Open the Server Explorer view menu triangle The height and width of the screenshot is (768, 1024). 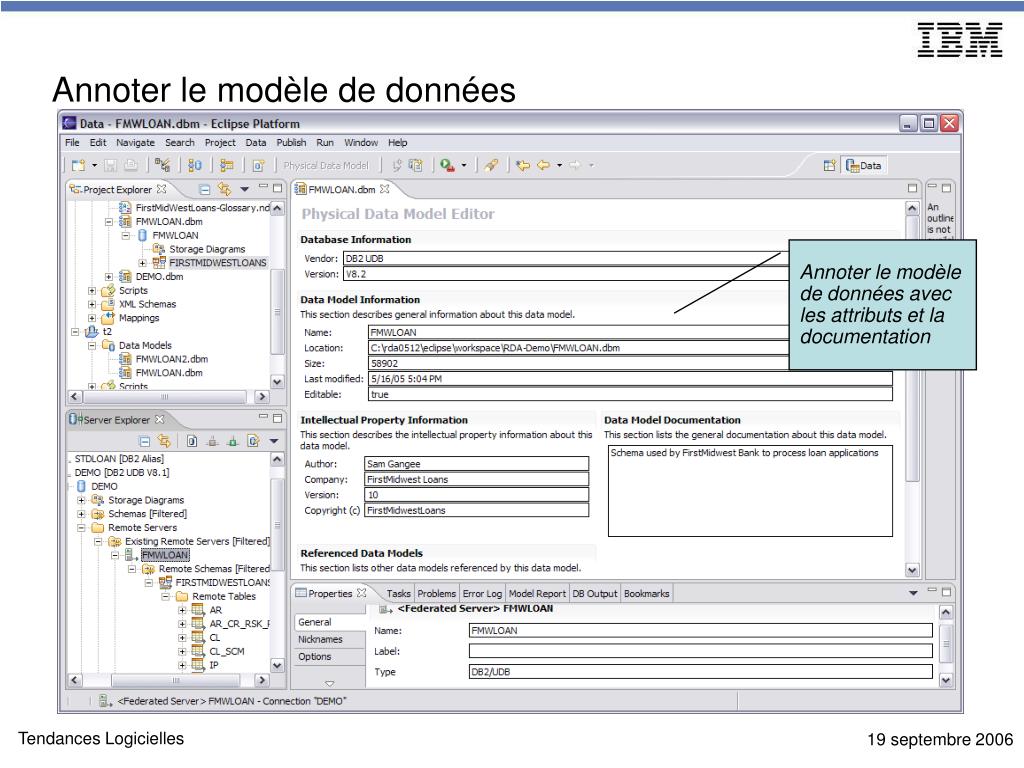[x=274, y=441]
